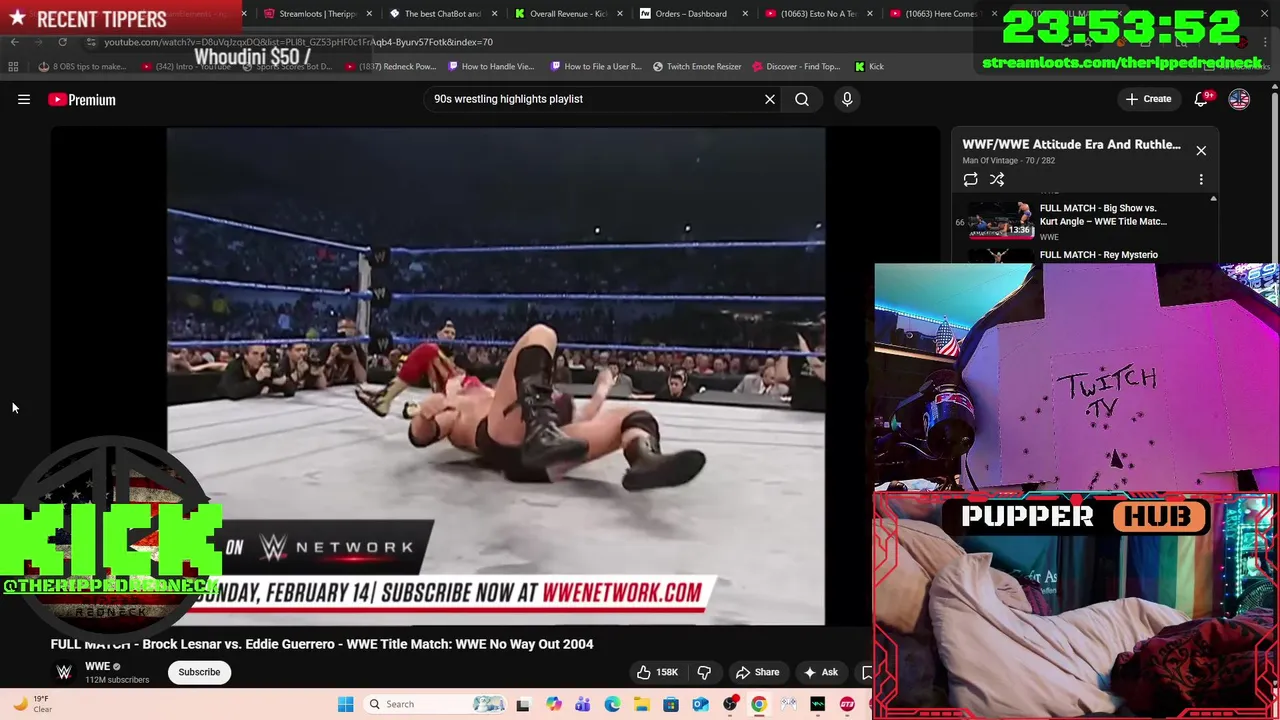Open the account avatar menu

tap(1239, 99)
